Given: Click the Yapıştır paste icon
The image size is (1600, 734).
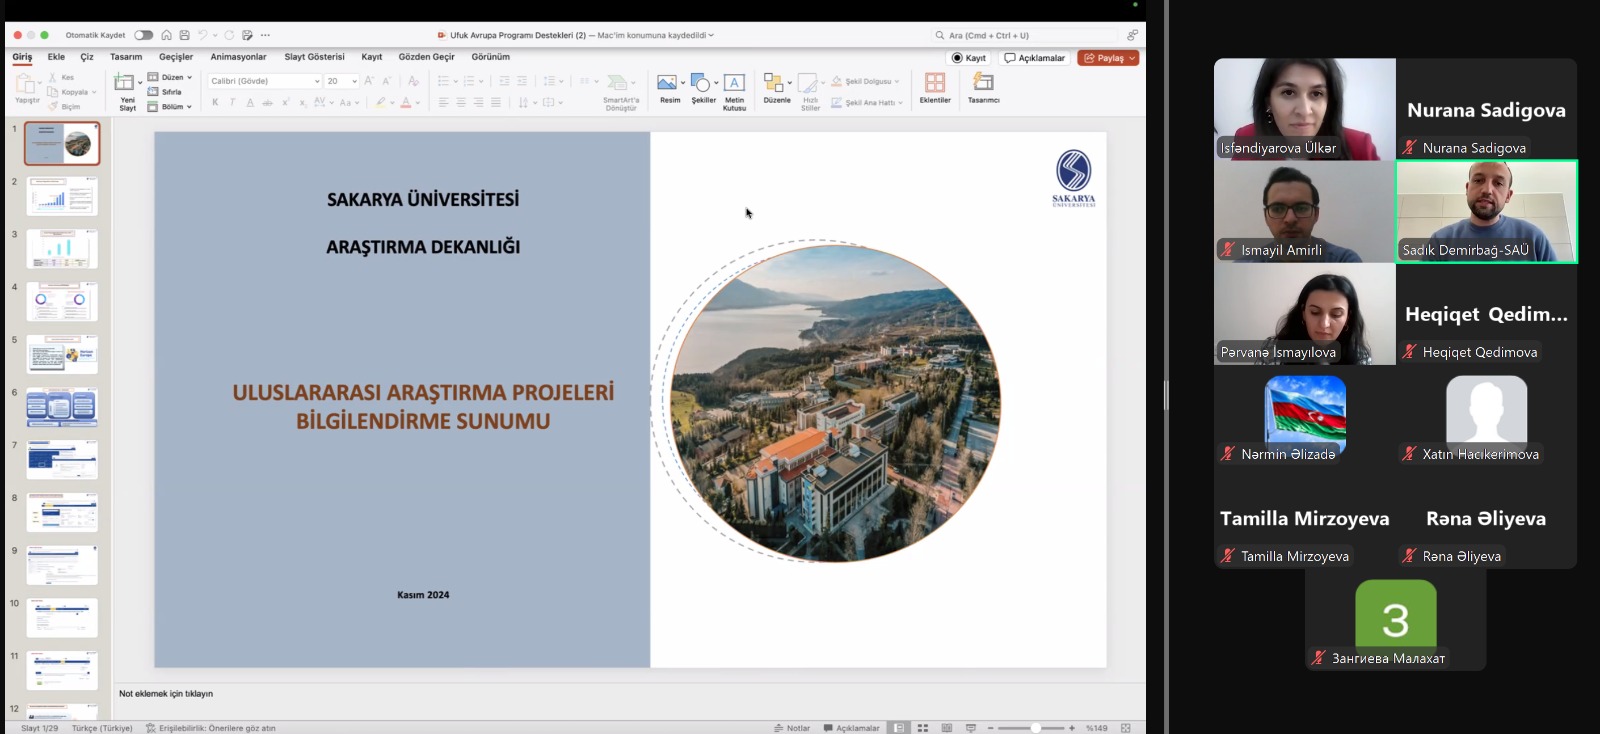Looking at the screenshot, I should pos(26,84).
